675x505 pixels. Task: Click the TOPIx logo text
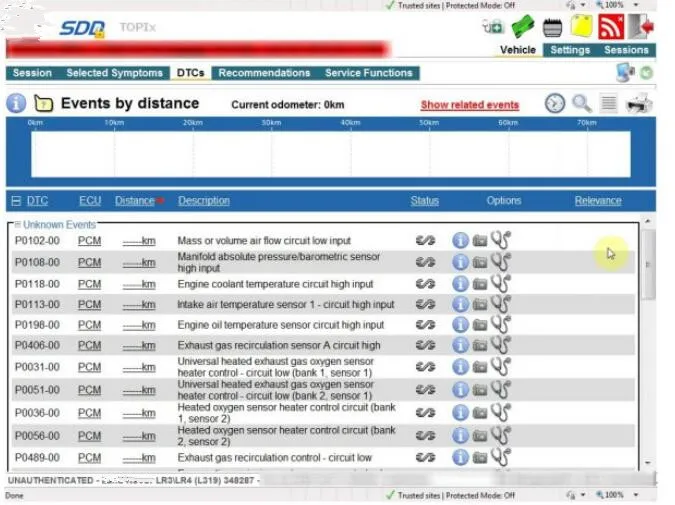pos(138,28)
